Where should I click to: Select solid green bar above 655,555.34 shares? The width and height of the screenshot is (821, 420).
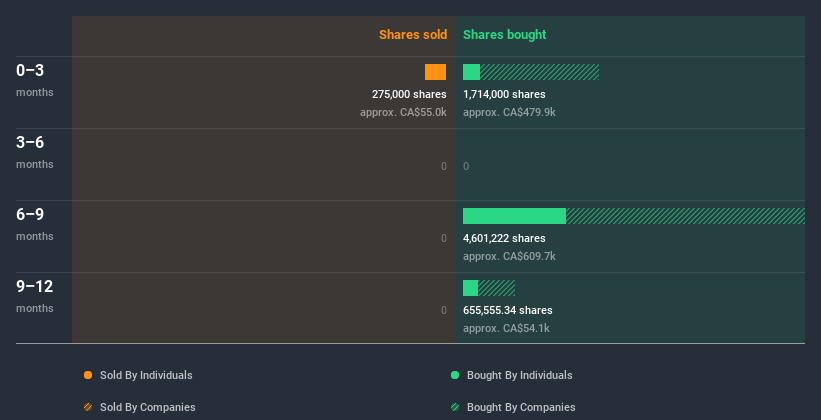(x=470, y=288)
